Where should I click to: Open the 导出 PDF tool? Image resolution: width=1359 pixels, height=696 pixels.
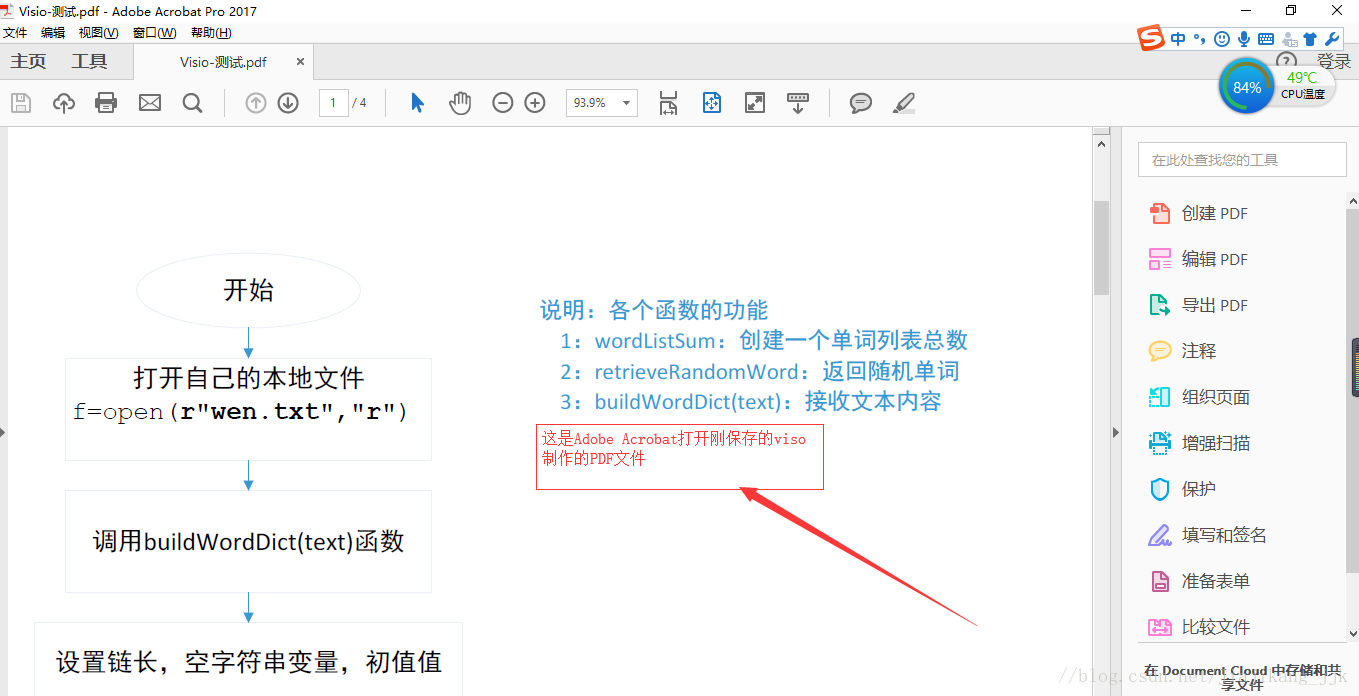click(x=1215, y=305)
